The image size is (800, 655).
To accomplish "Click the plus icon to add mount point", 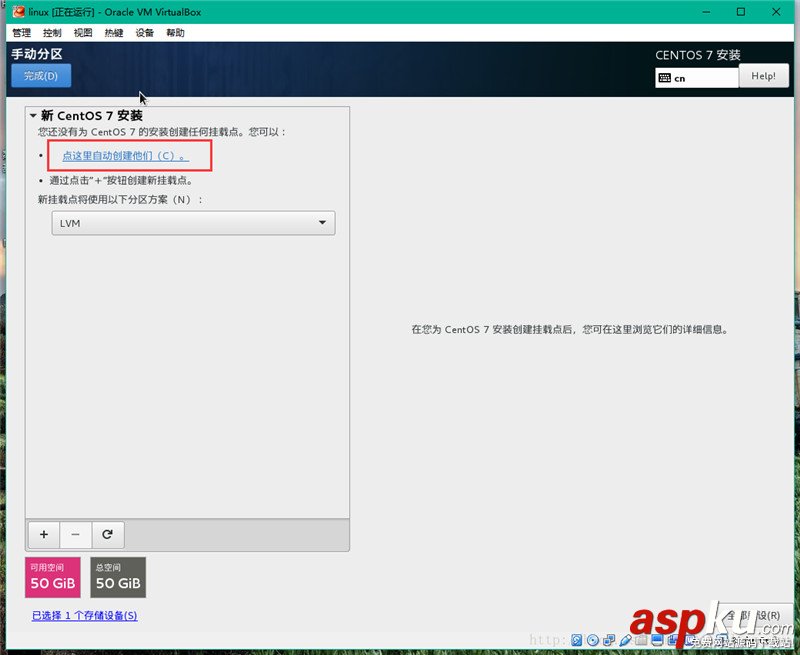I will [x=44, y=535].
